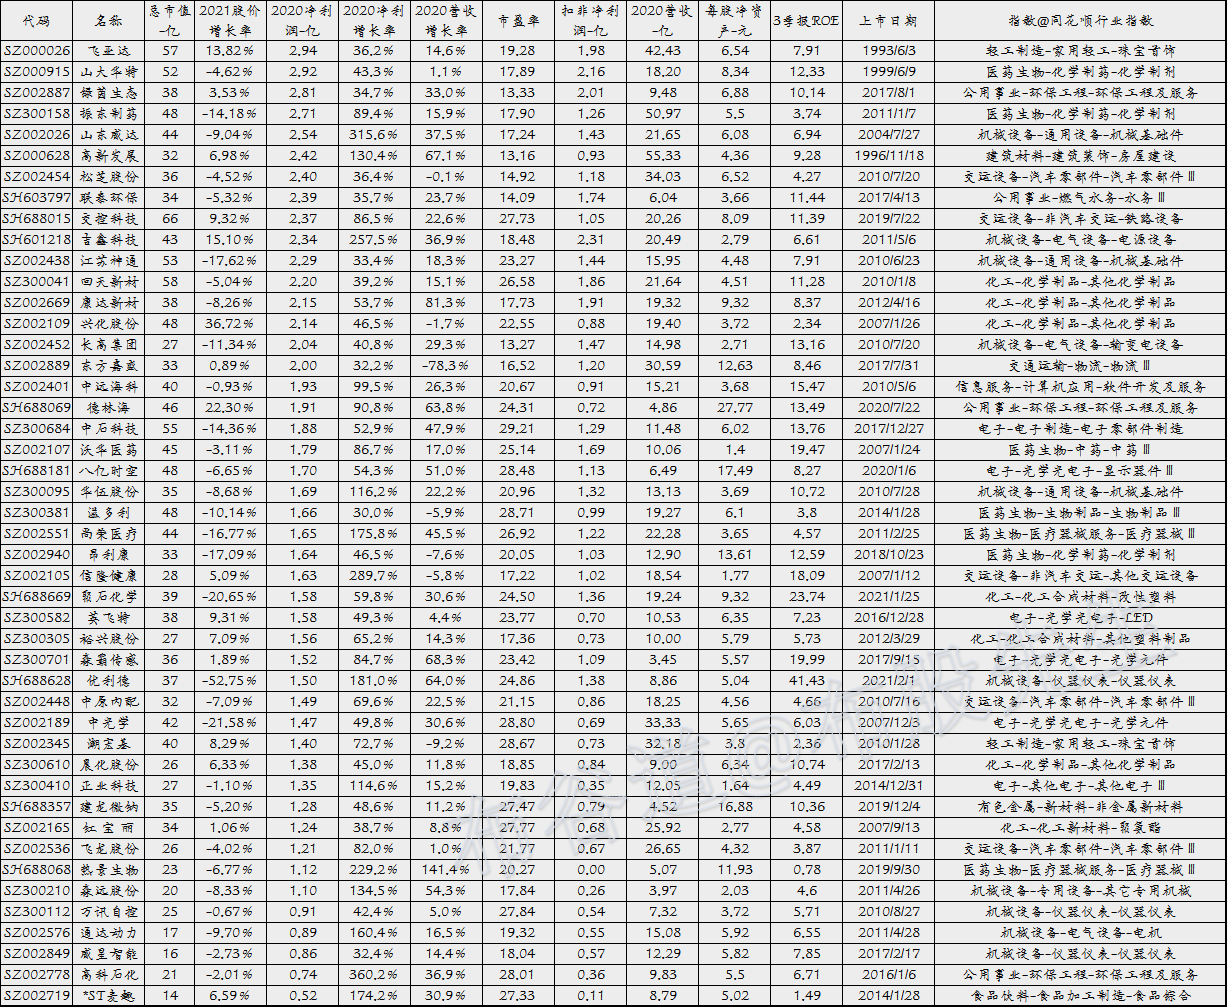Select stock code SZ300158
The image size is (1228, 1008).
[x=36, y=114]
